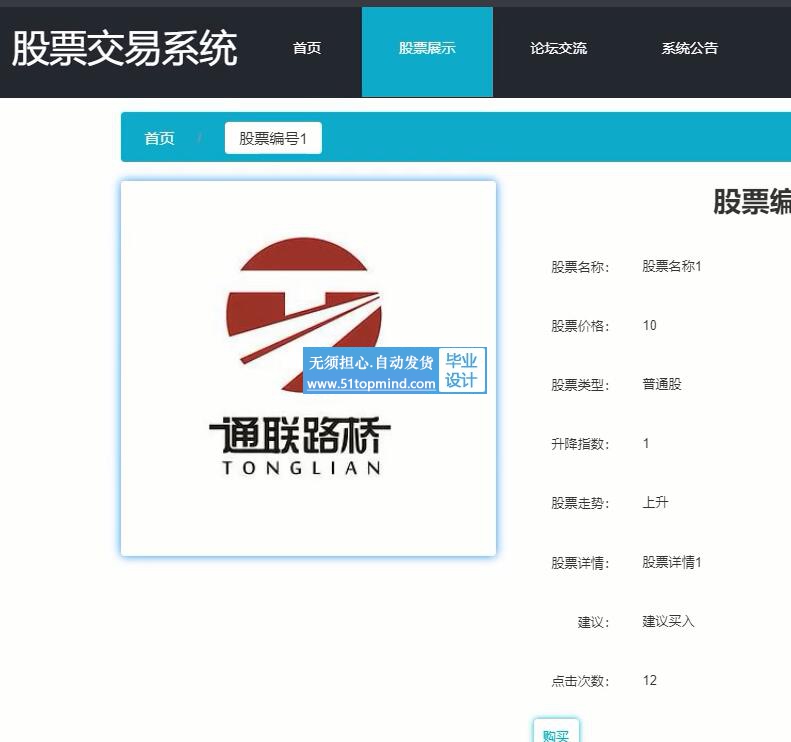
Task: Click the 股票名称1 value text
Action: (x=671, y=266)
